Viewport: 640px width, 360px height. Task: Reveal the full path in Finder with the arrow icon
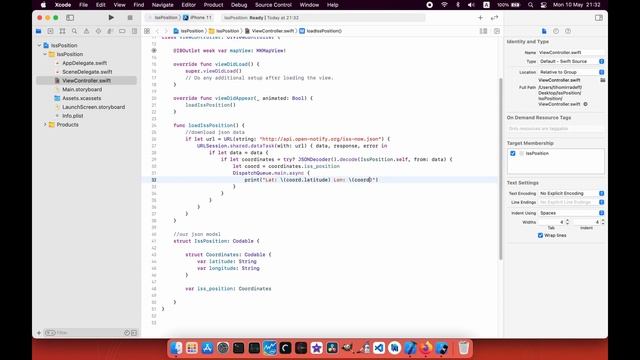pyautogui.click(x=585, y=104)
